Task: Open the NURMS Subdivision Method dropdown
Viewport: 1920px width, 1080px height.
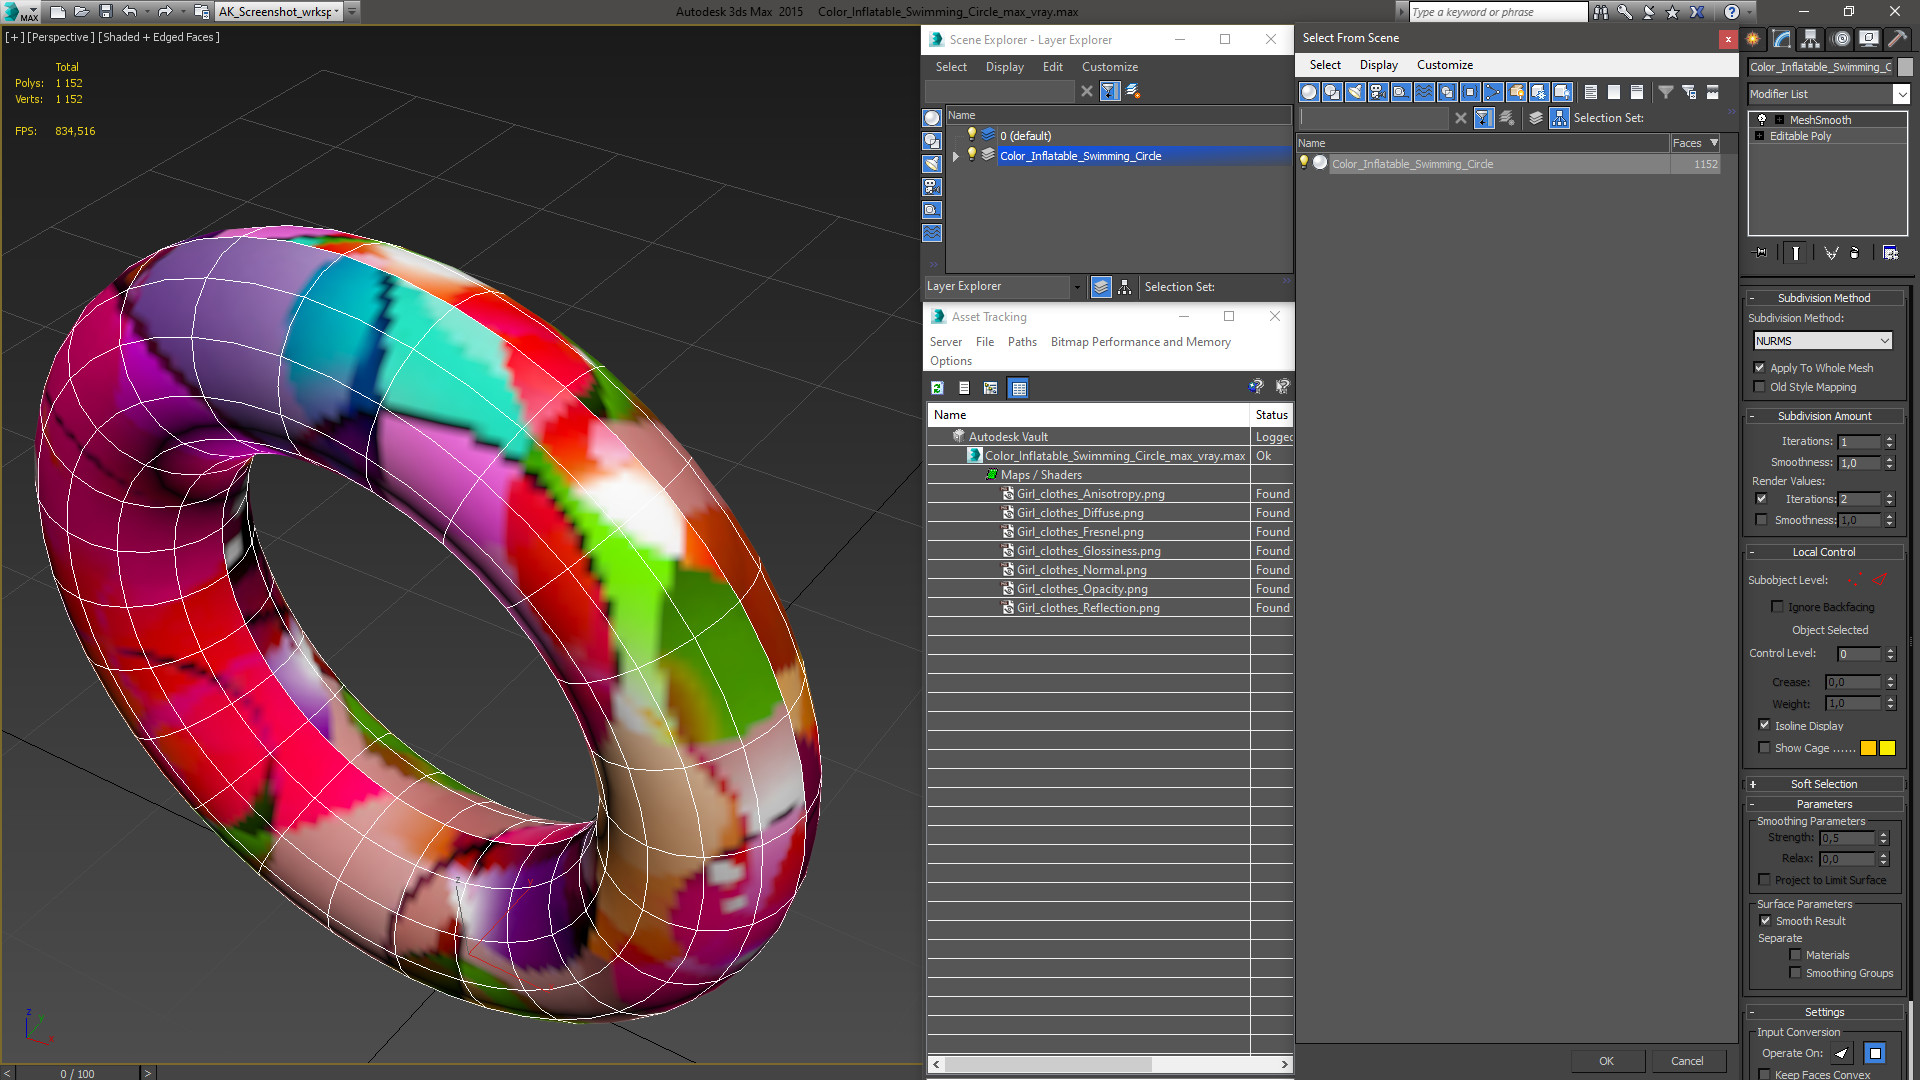Action: (x=1822, y=341)
